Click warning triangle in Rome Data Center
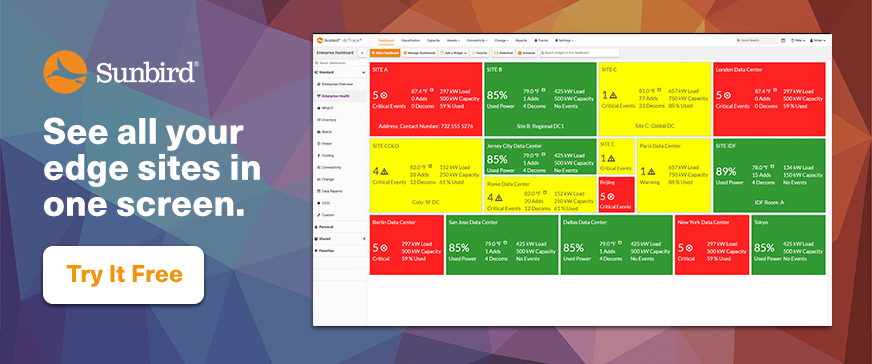The height and width of the screenshot is (364, 872). [499, 198]
